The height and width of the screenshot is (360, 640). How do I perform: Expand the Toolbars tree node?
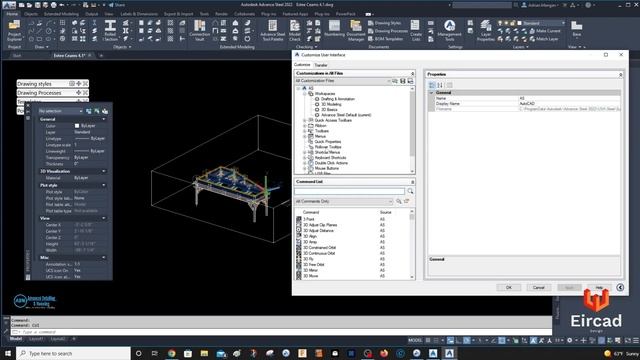pos(305,131)
